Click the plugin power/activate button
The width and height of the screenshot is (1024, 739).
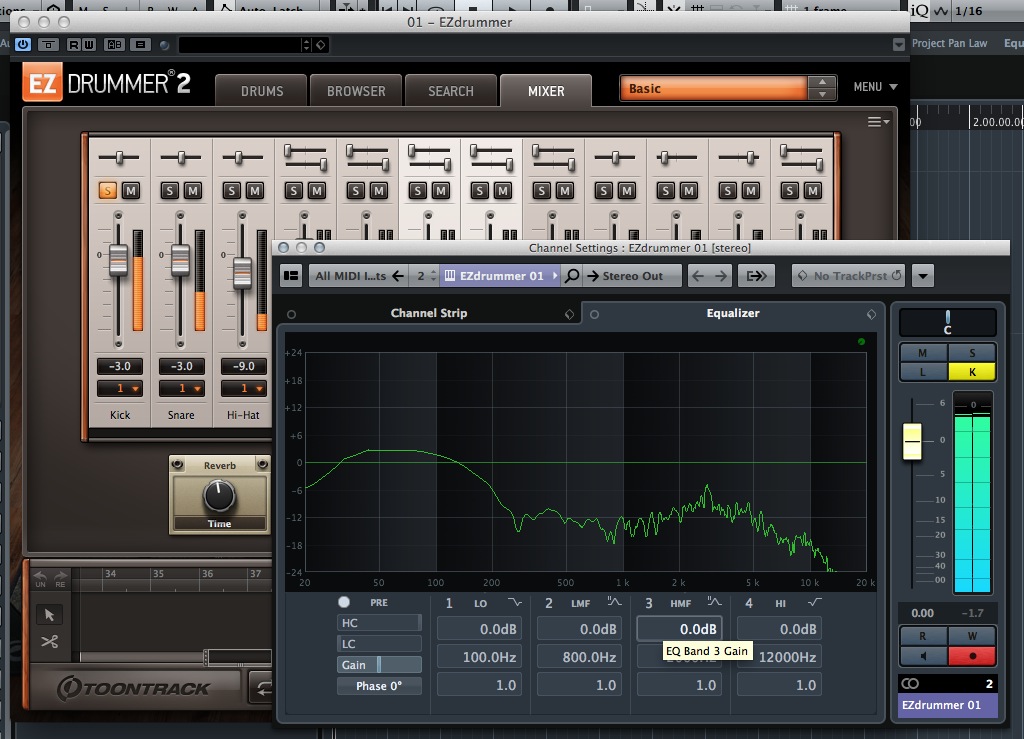(22, 45)
